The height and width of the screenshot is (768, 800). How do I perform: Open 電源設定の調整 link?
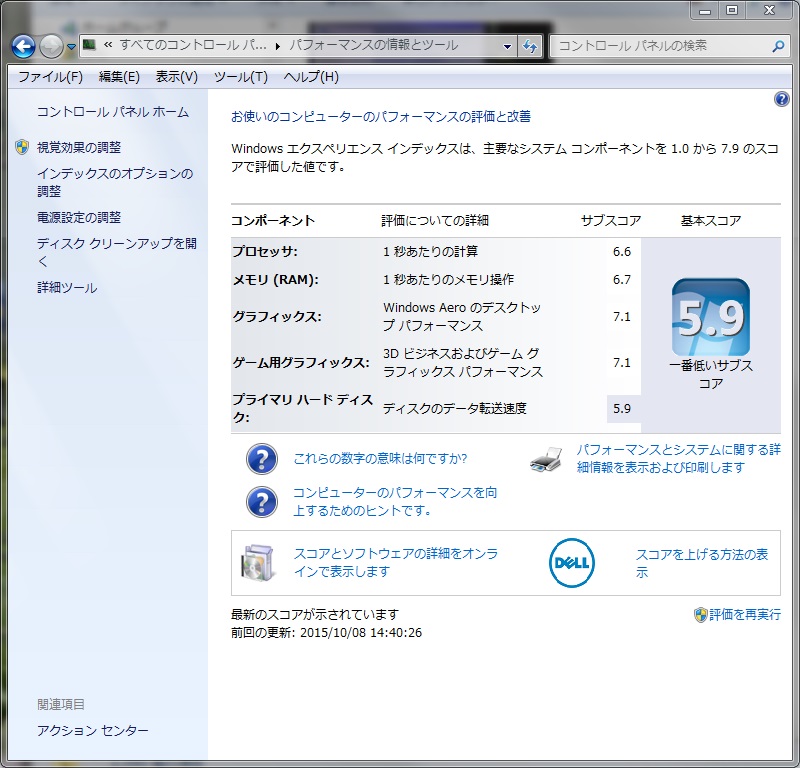pos(79,217)
